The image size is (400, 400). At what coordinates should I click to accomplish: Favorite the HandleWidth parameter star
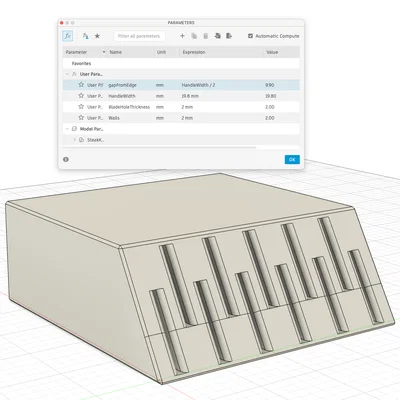[81, 96]
